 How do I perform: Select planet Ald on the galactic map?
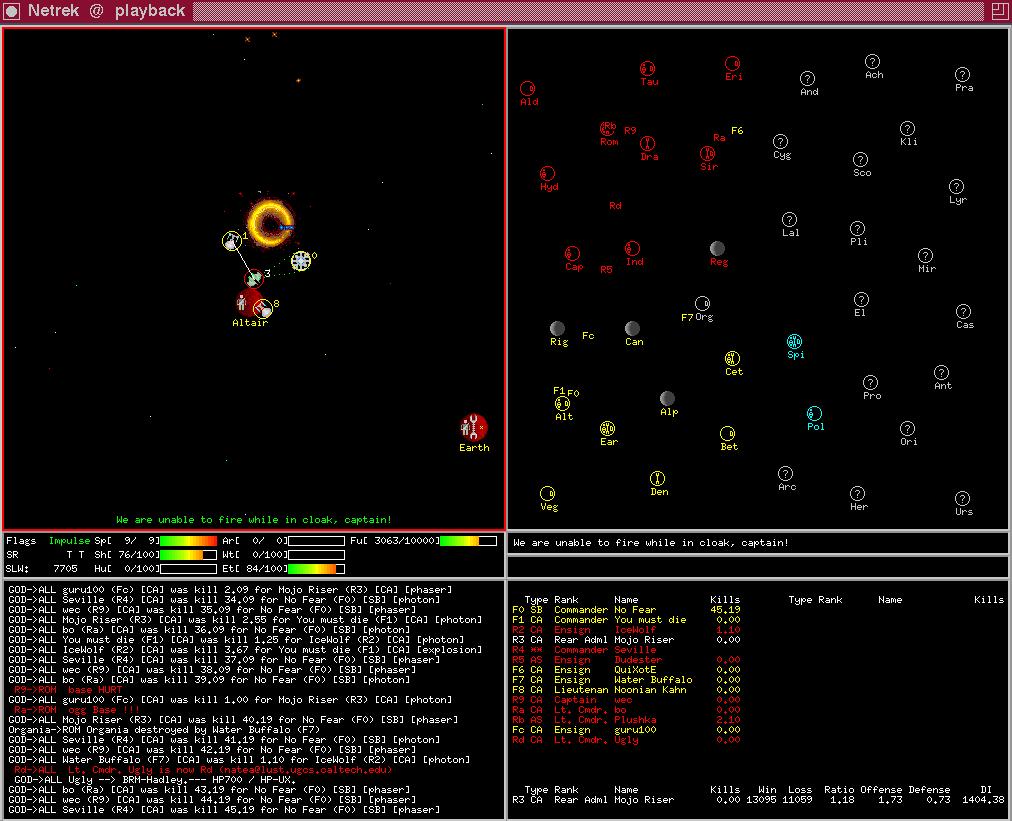527,88
